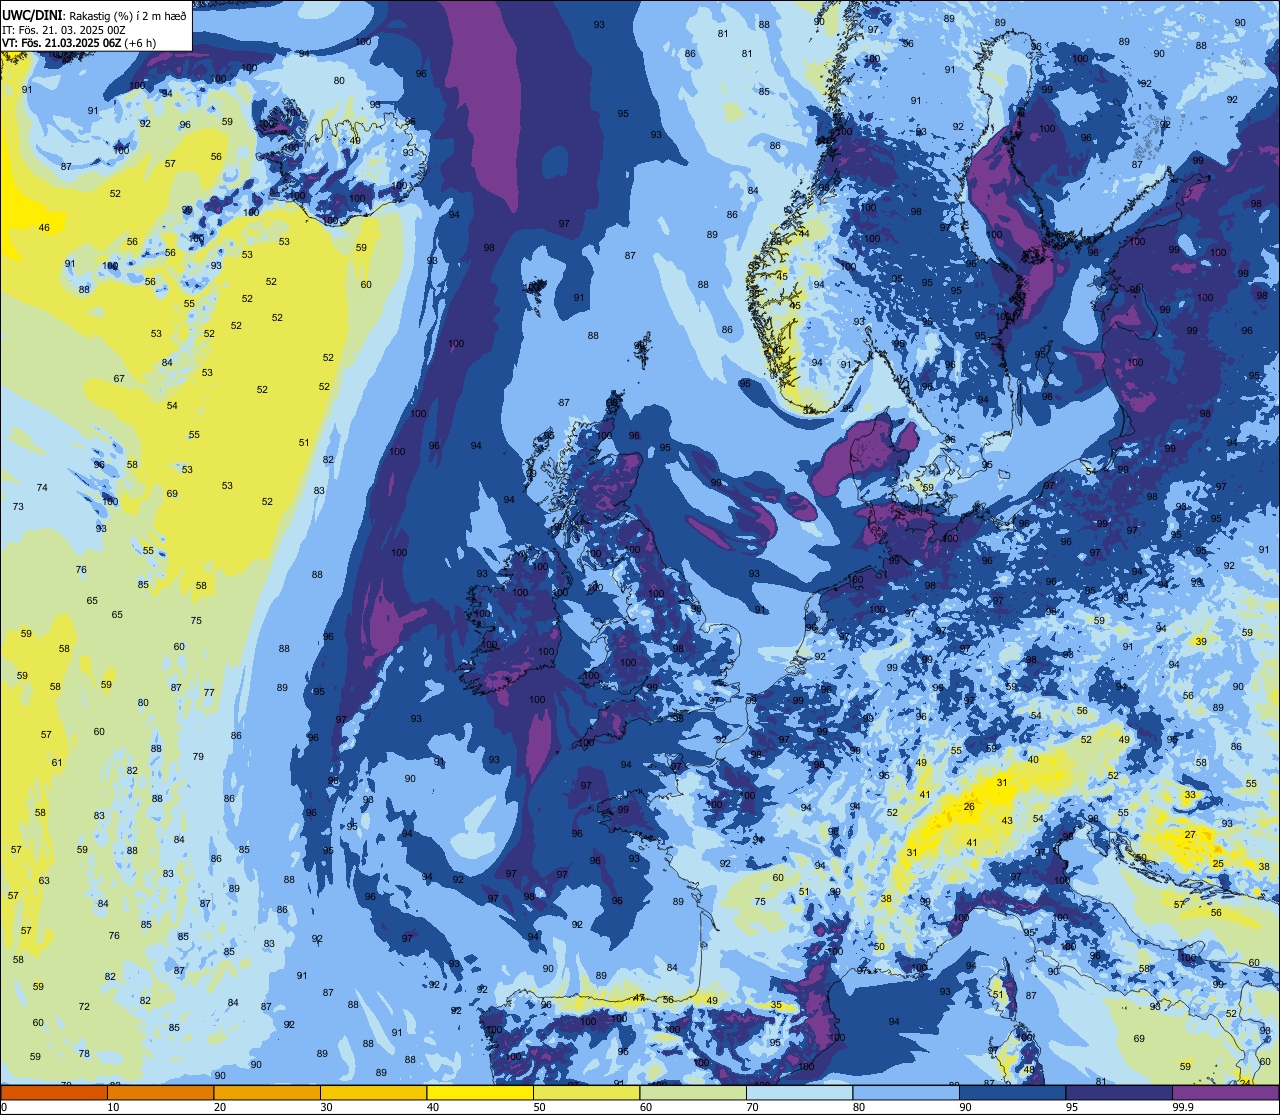Click the light blue 80–90 legend swatch
This screenshot has height=1115, width=1280.
(906, 1092)
